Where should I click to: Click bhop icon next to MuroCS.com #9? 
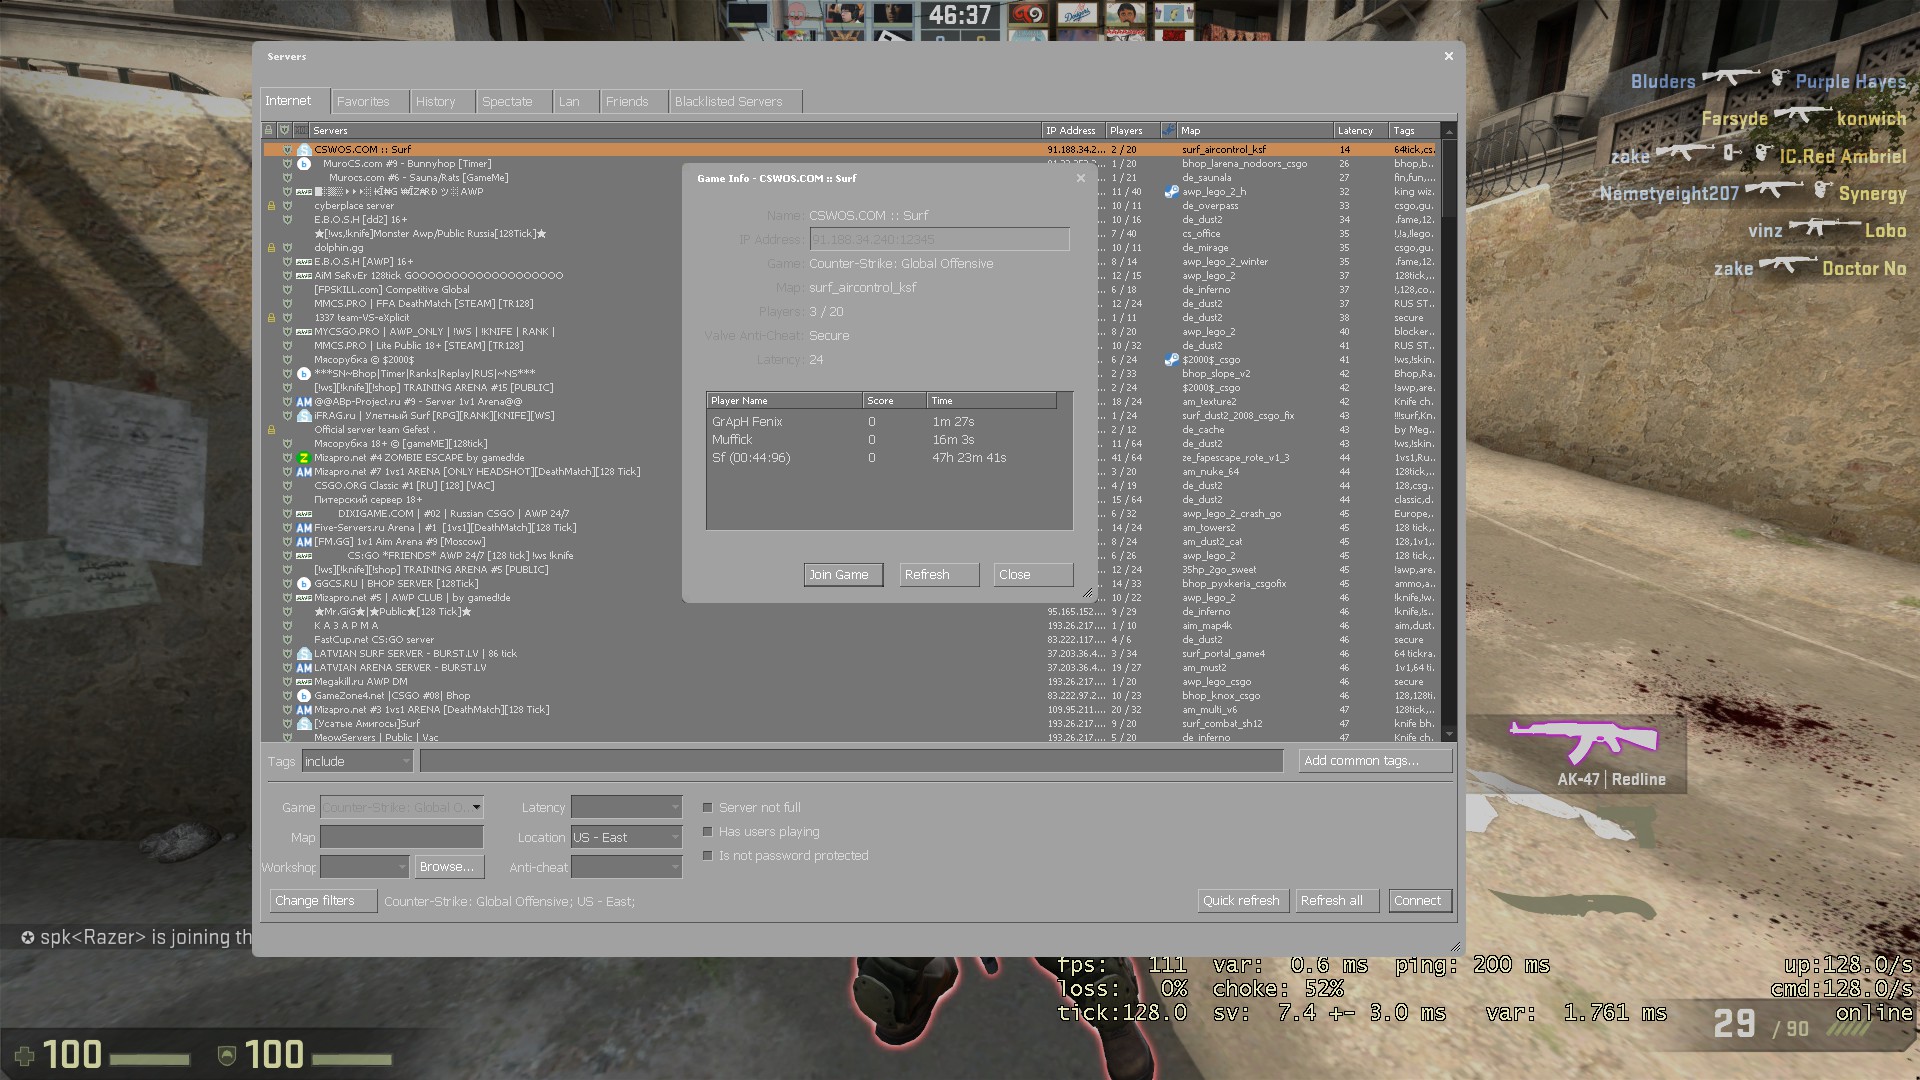pyautogui.click(x=304, y=164)
